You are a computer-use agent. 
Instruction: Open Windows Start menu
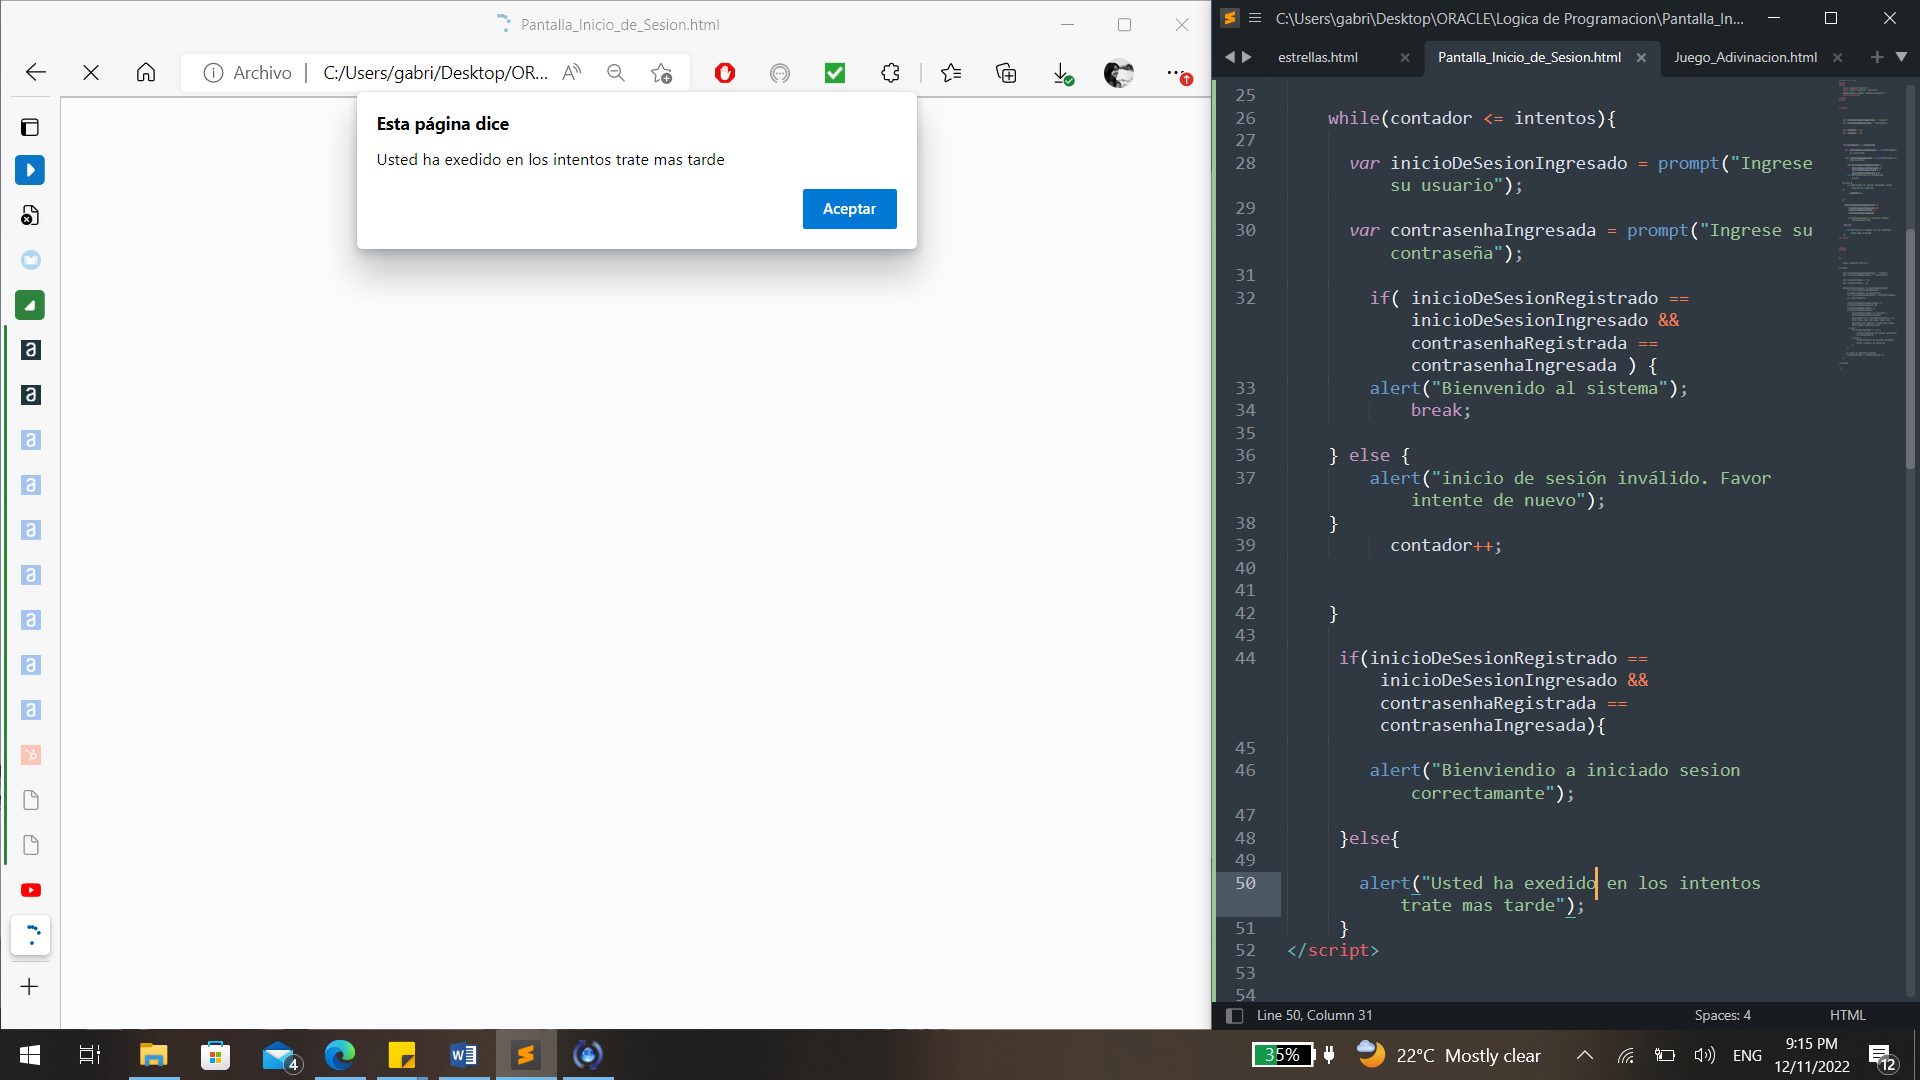tap(30, 1055)
